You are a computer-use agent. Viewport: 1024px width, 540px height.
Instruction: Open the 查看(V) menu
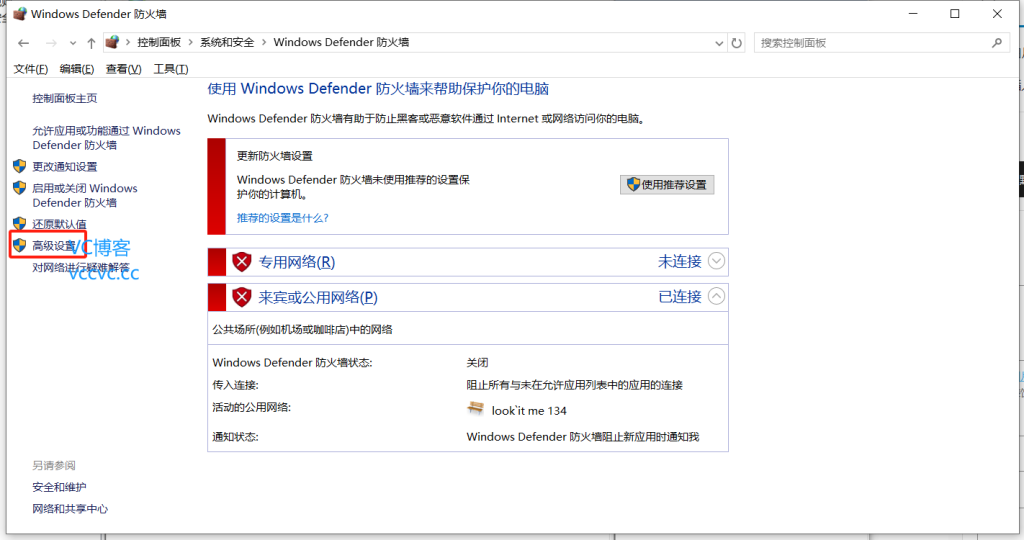coord(124,69)
